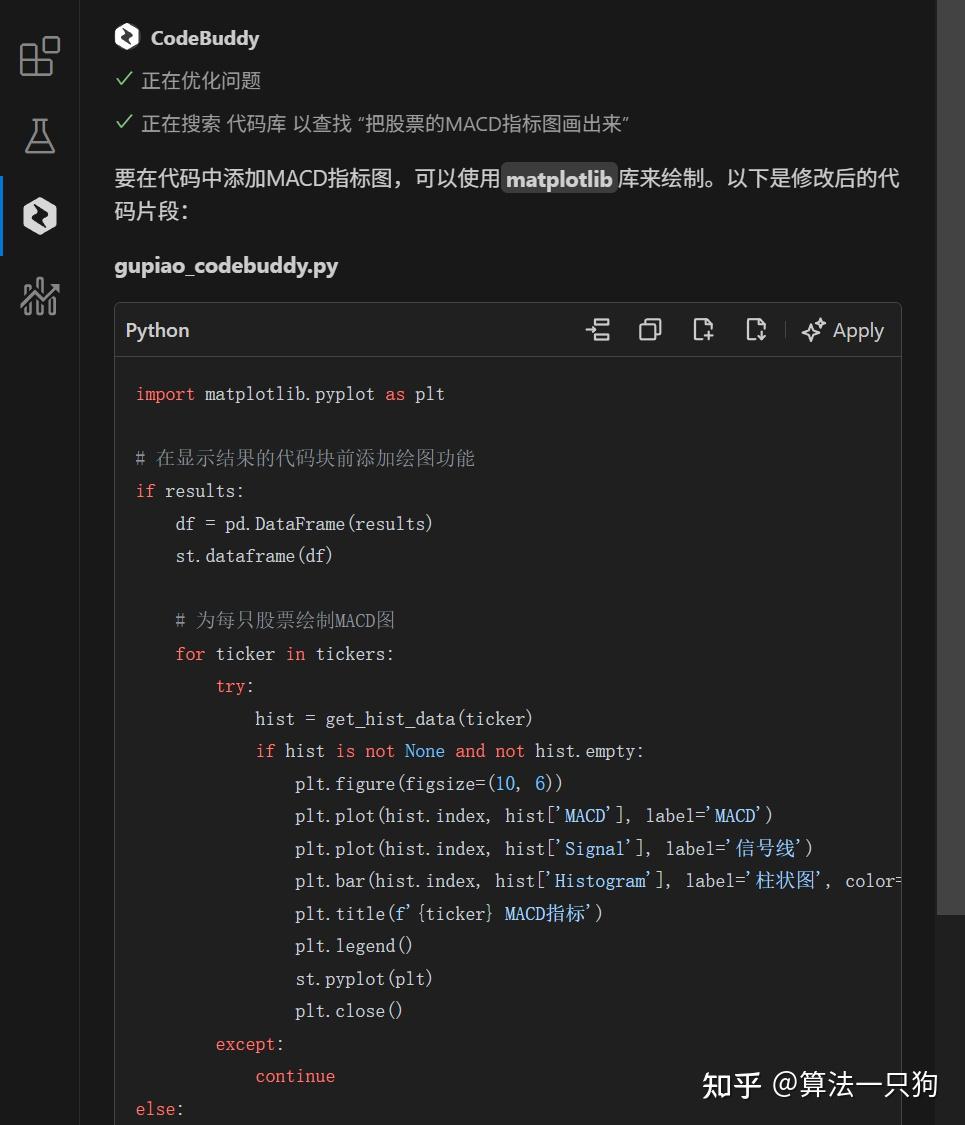Open the gupiao_codebuddy.py file link
965x1125 pixels.
pos(226,266)
